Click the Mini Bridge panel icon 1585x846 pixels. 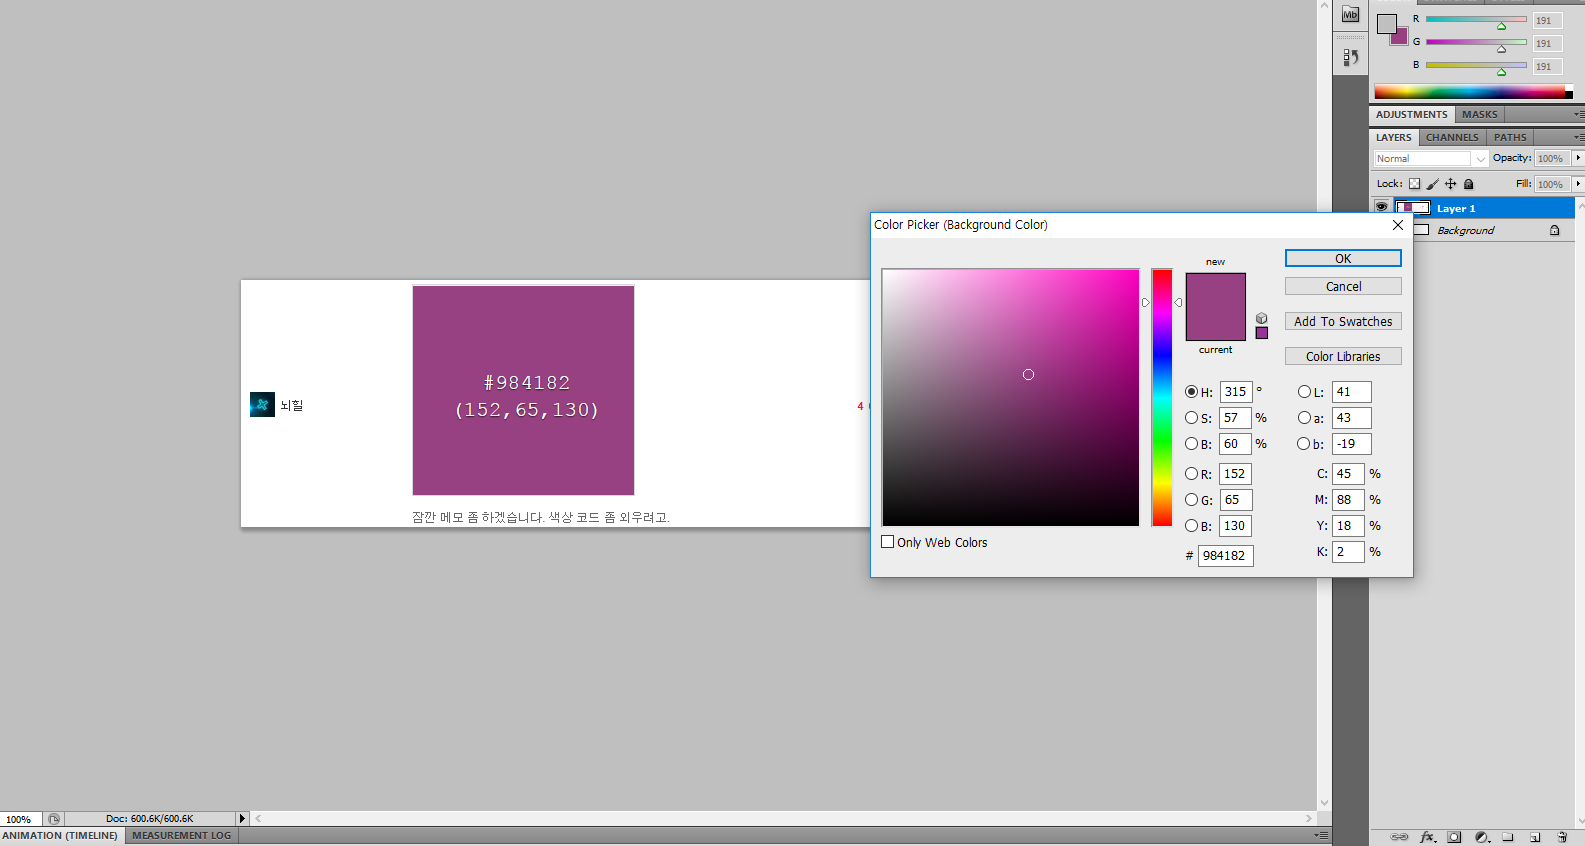coord(1350,15)
